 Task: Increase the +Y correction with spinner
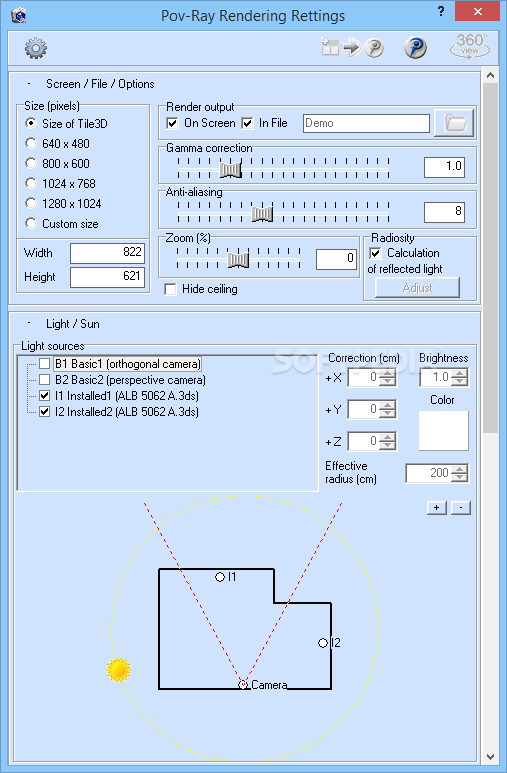click(388, 405)
